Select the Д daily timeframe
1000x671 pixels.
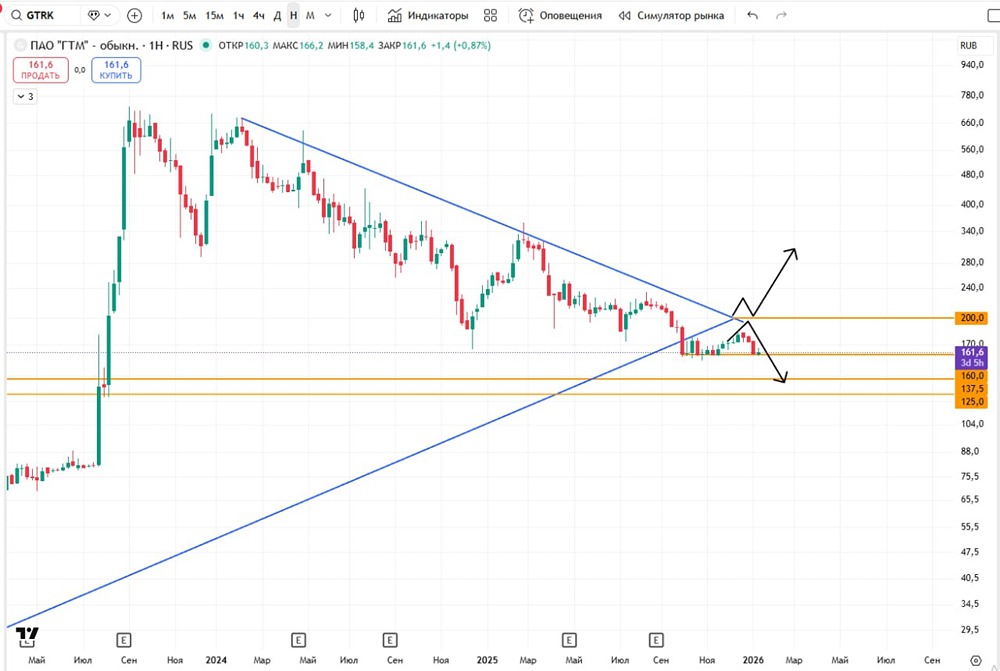coord(277,15)
